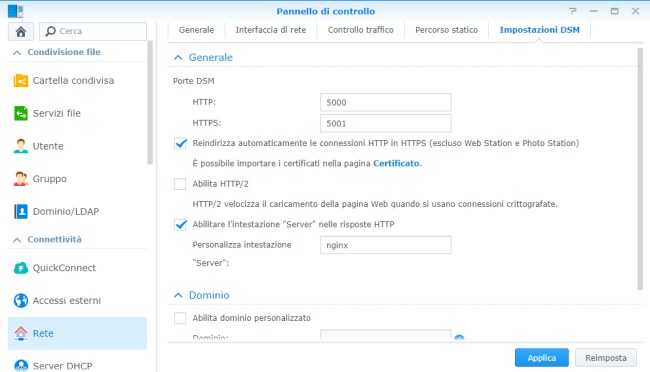
Task: Click the help question mark icon
Action: pyautogui.click(x=573, y=11)
